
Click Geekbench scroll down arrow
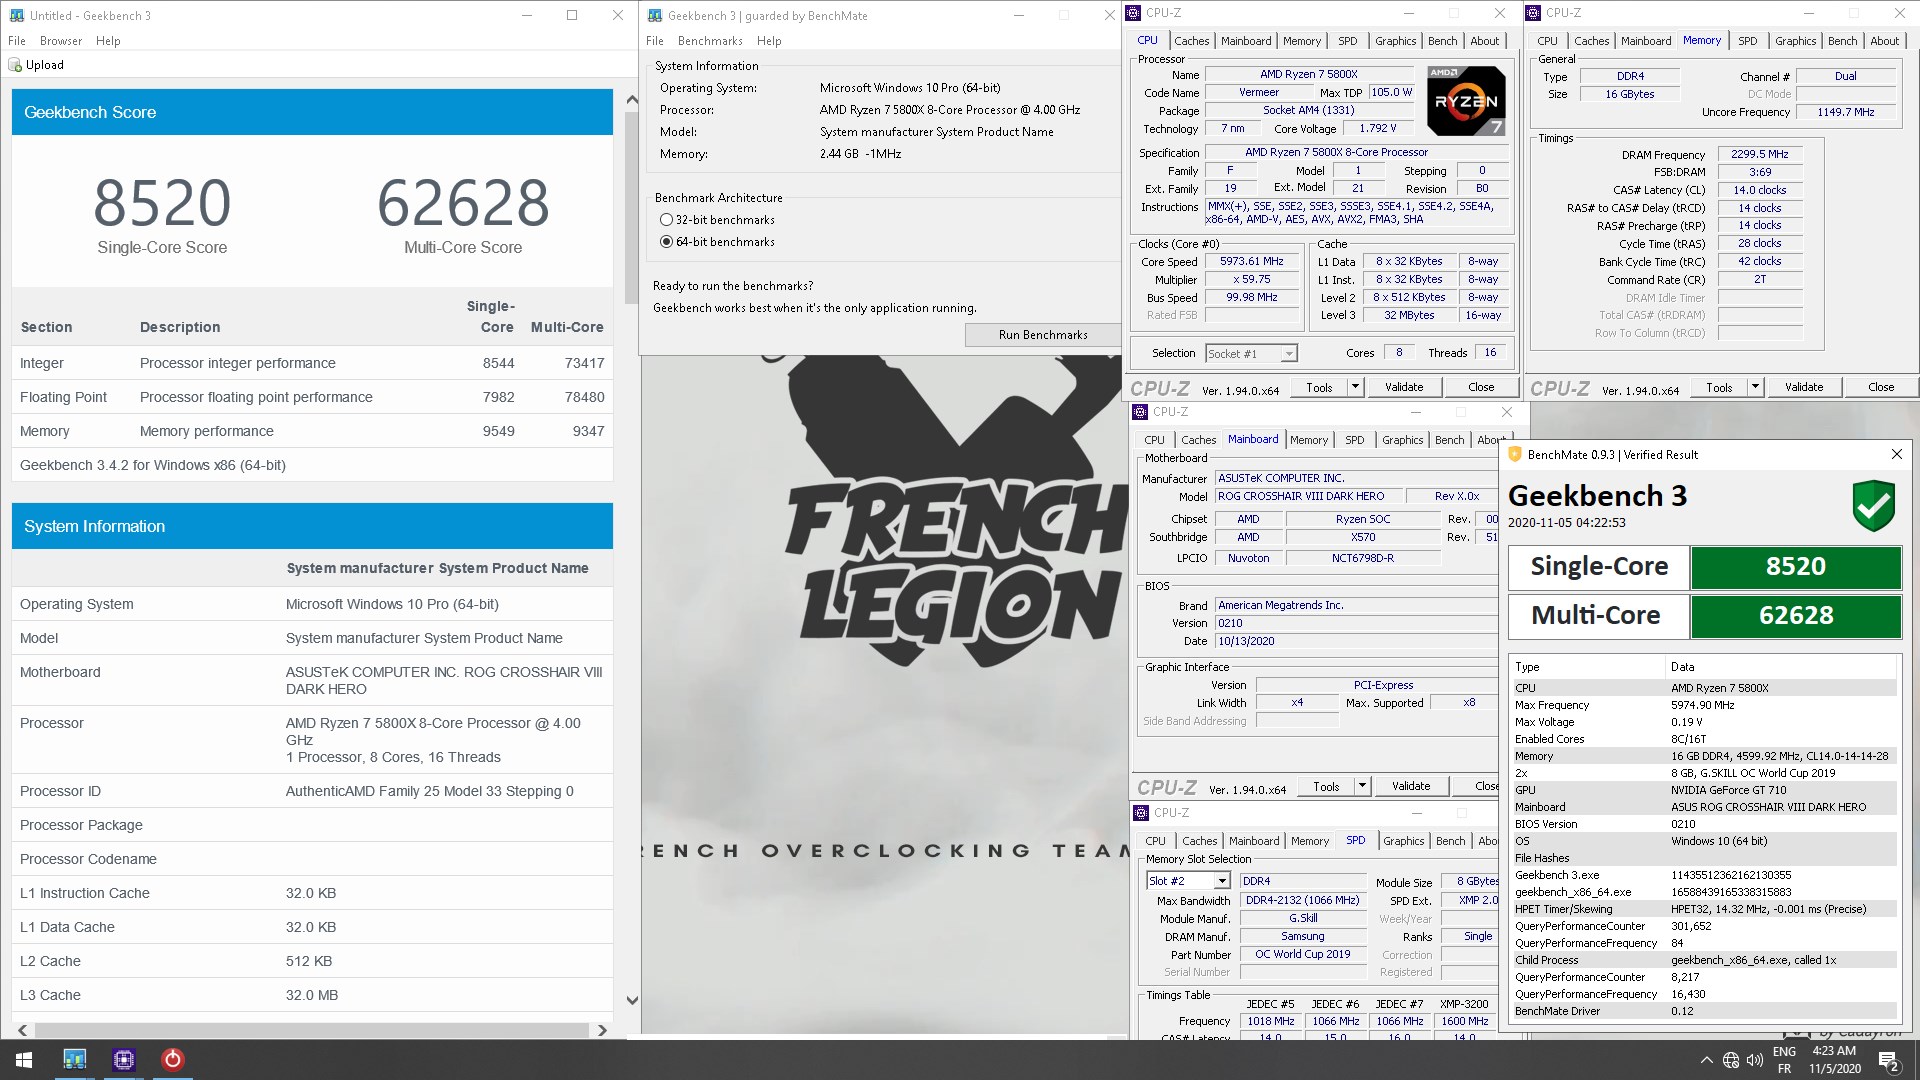(631, 1000)
